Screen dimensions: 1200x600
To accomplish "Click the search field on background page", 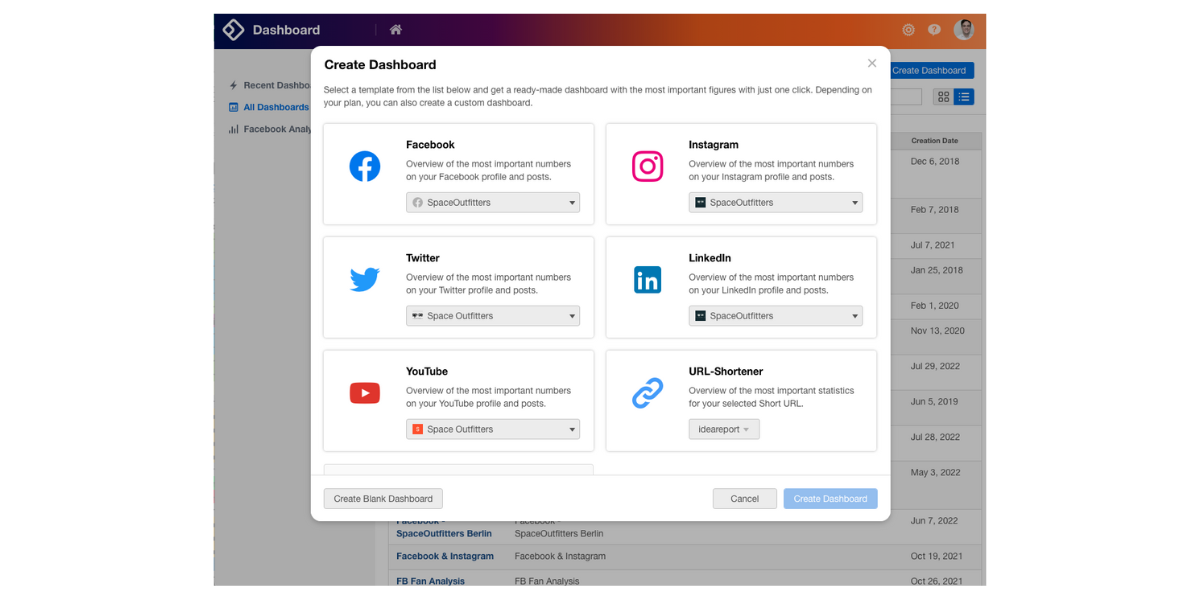I will [905, 97].
